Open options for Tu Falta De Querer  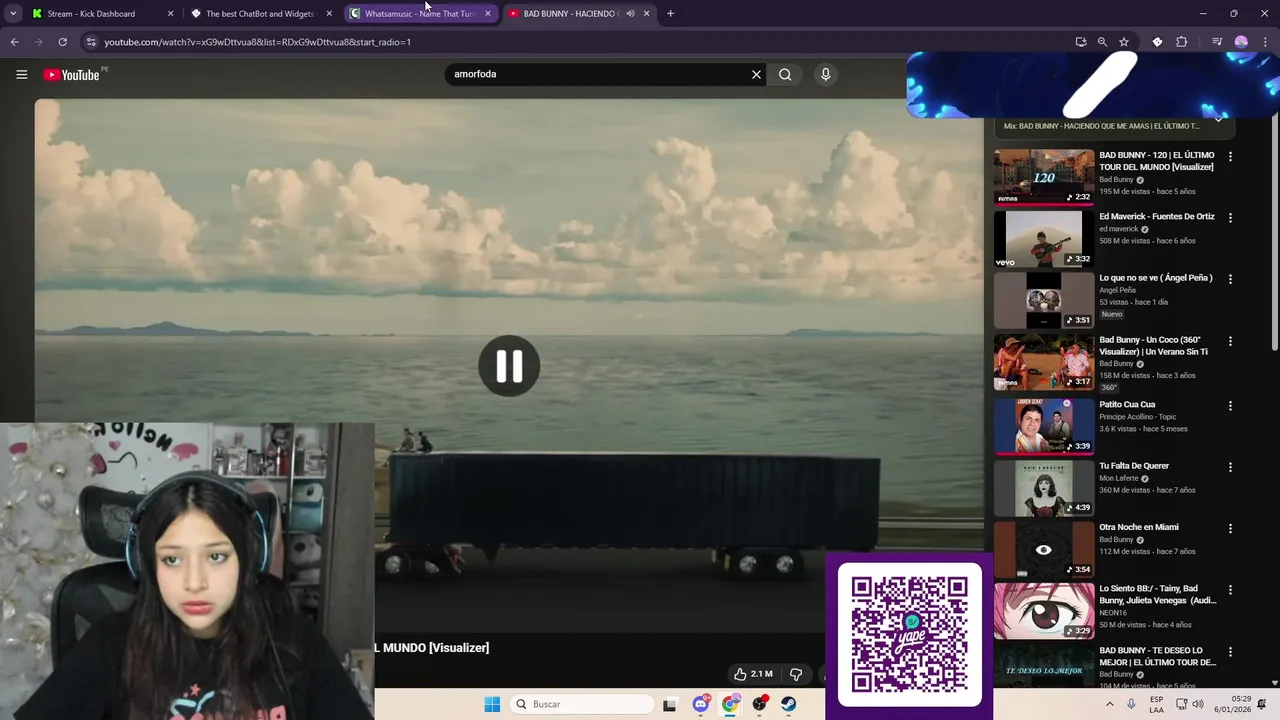(1230, 467)
